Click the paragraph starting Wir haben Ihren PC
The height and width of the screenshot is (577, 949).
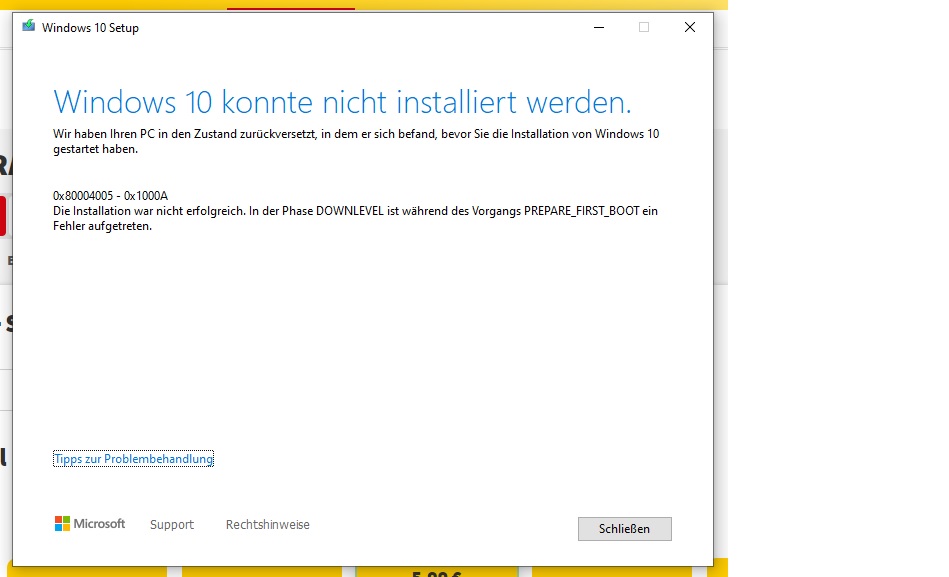(356, 141)
